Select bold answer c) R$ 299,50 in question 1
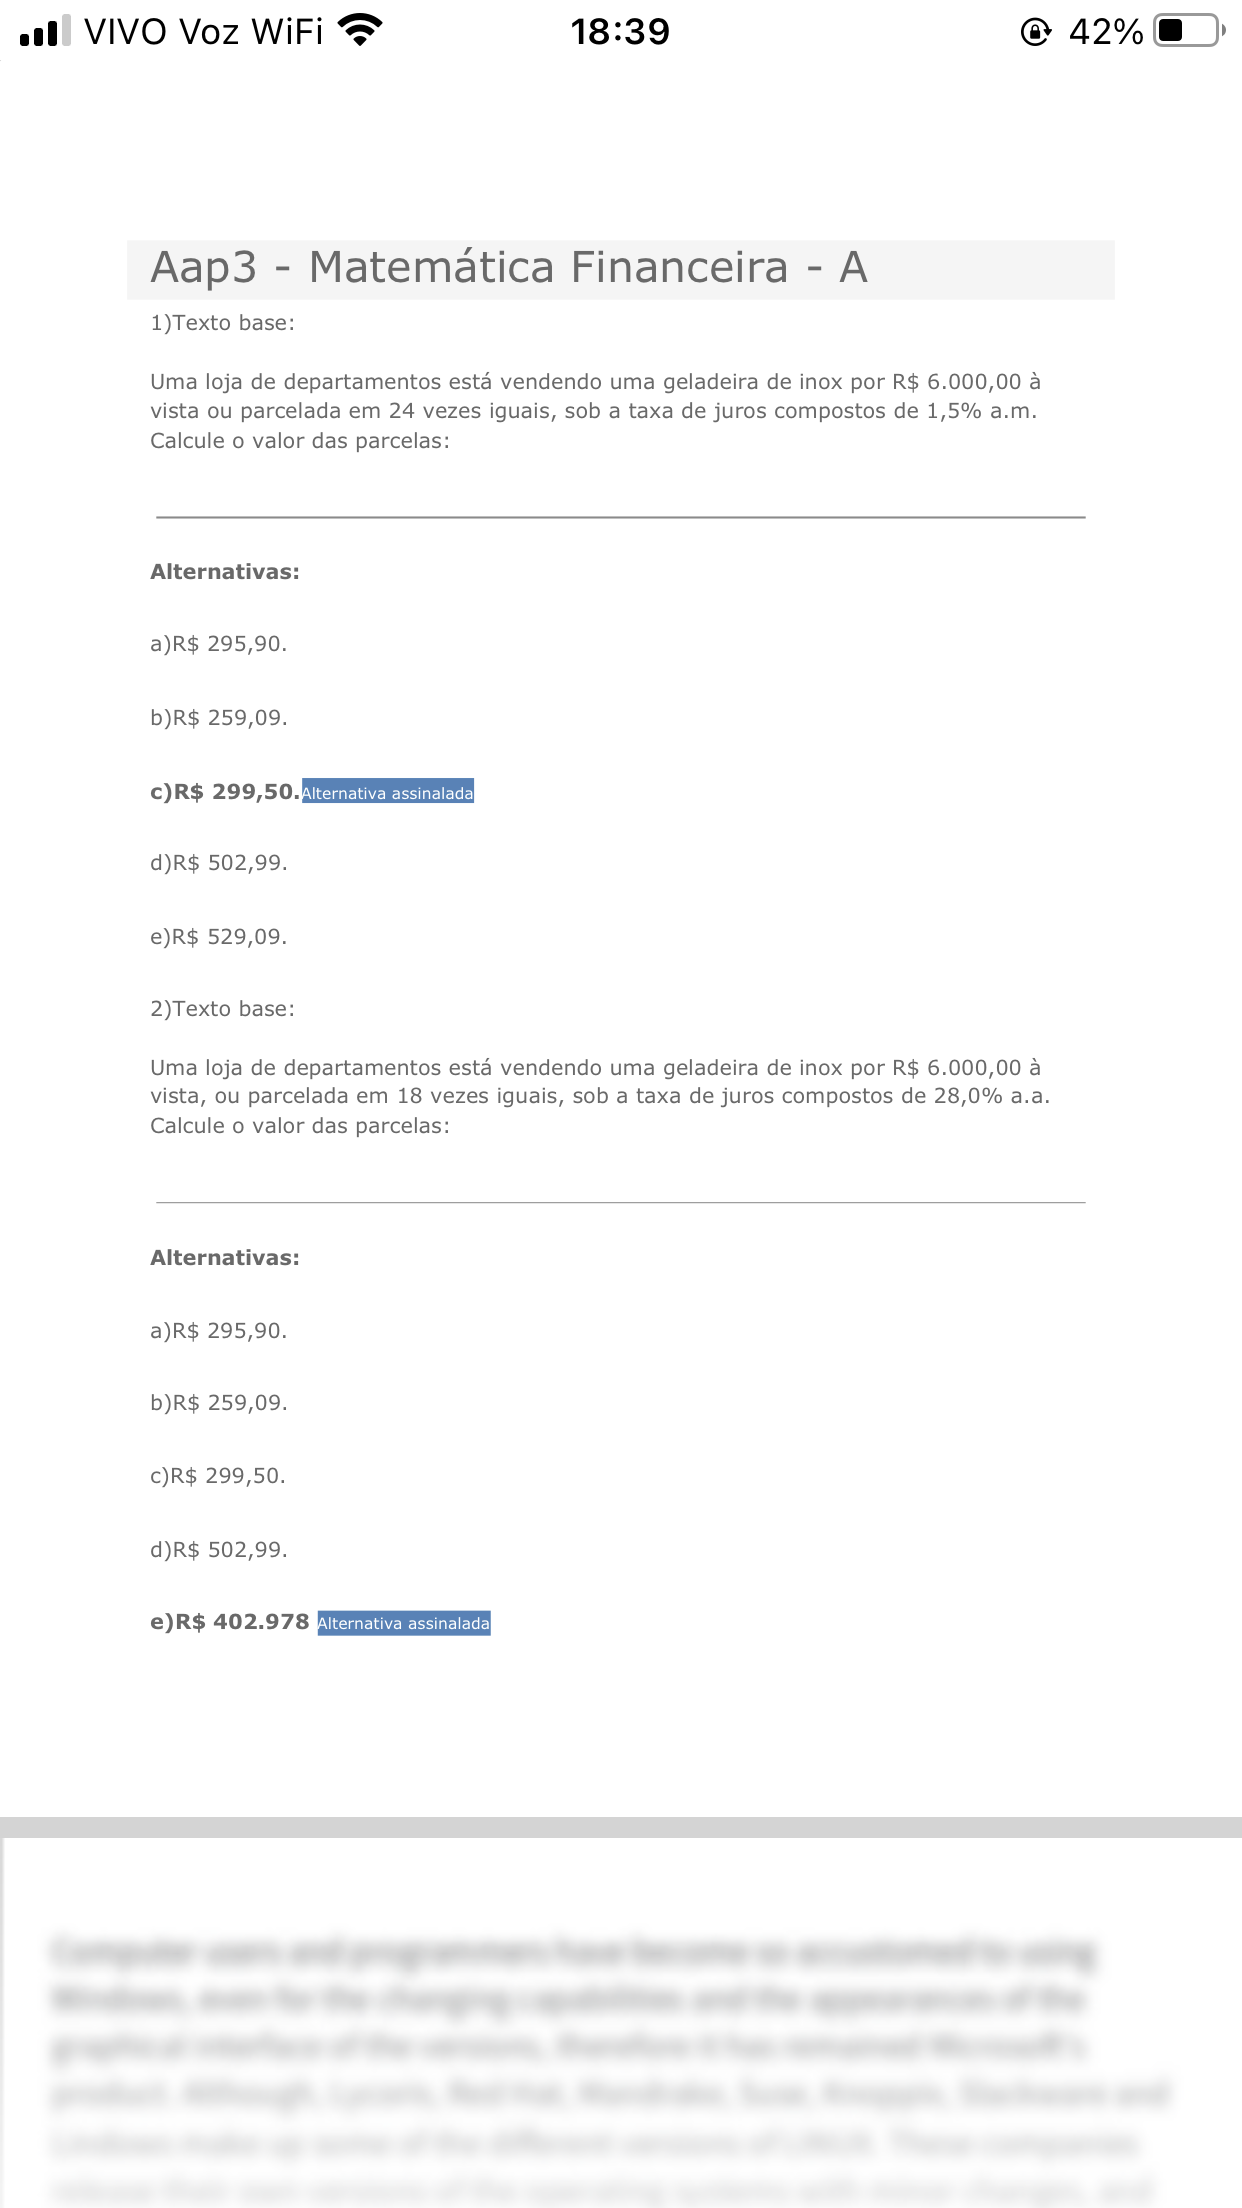Viewport: 1242px width, 2208px height. (x=224, y=792)
